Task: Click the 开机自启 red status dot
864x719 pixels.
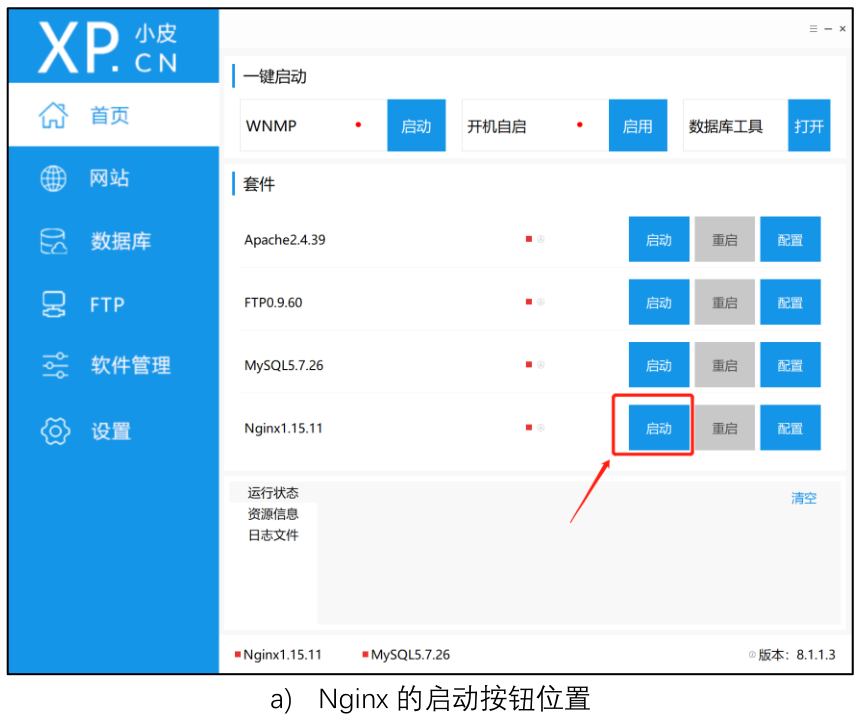Action: [x=580, y=125]
